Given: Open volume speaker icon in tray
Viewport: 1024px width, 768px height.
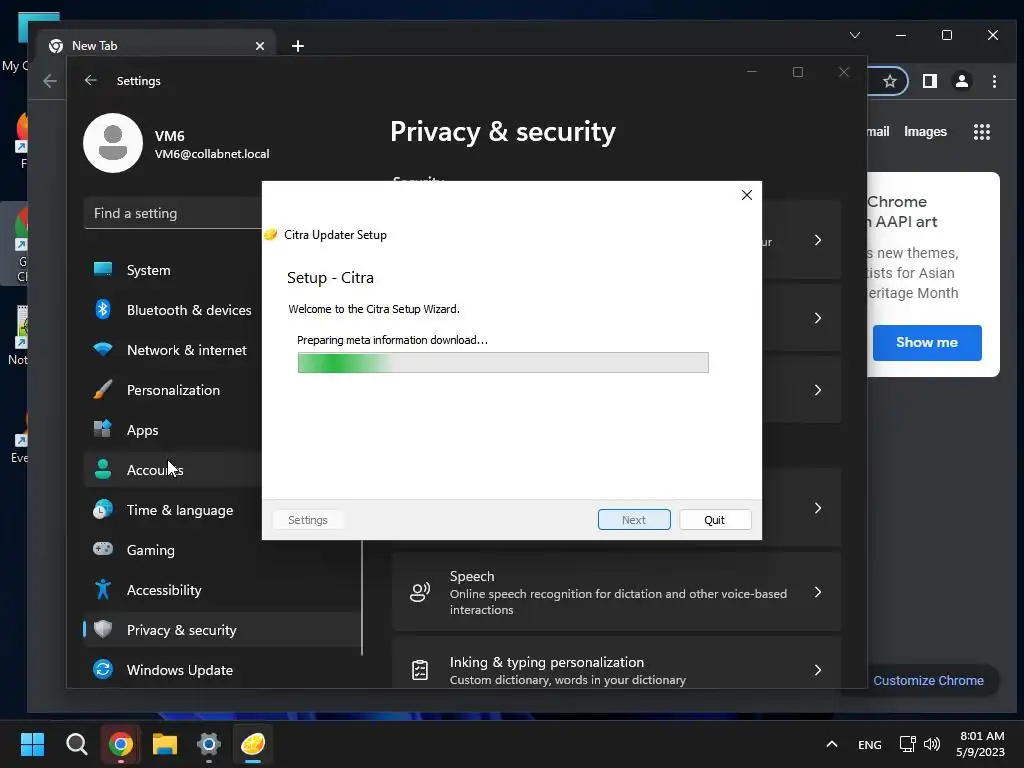Looking at the screenshot, I should [932, 744].
